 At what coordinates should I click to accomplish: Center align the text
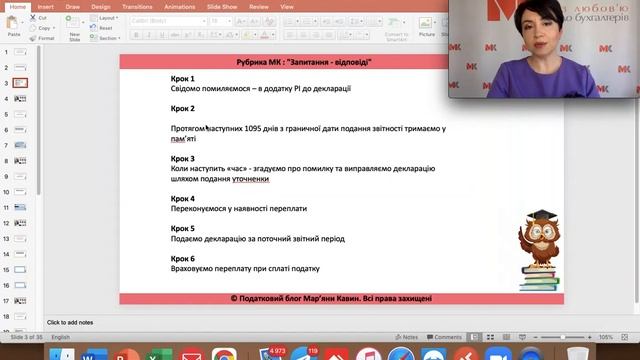tap(303, 36)
